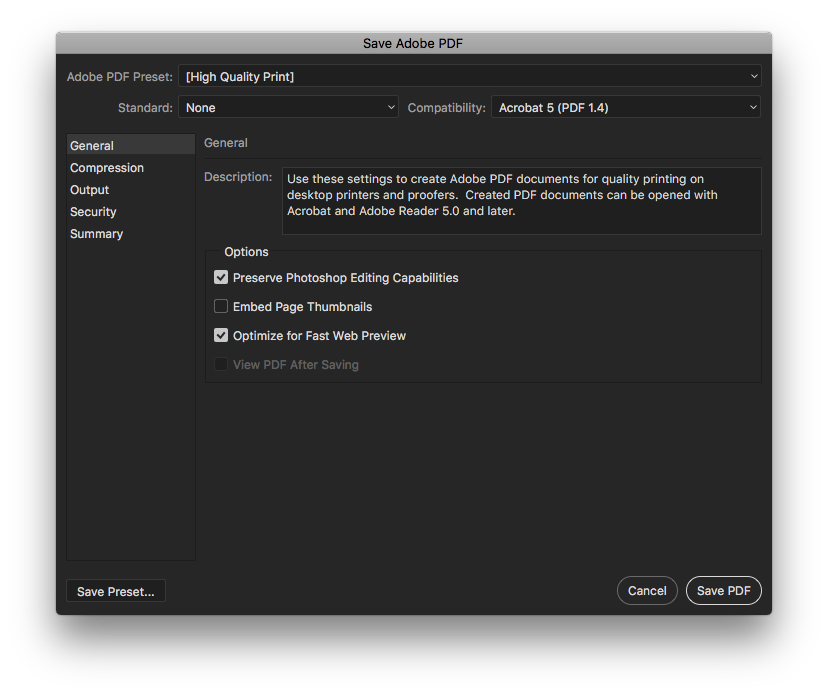The height and width of the screenshot is (695, 828).
Task: Open the Security settings section
Action: pyautogui.click(x=131, y=212)
